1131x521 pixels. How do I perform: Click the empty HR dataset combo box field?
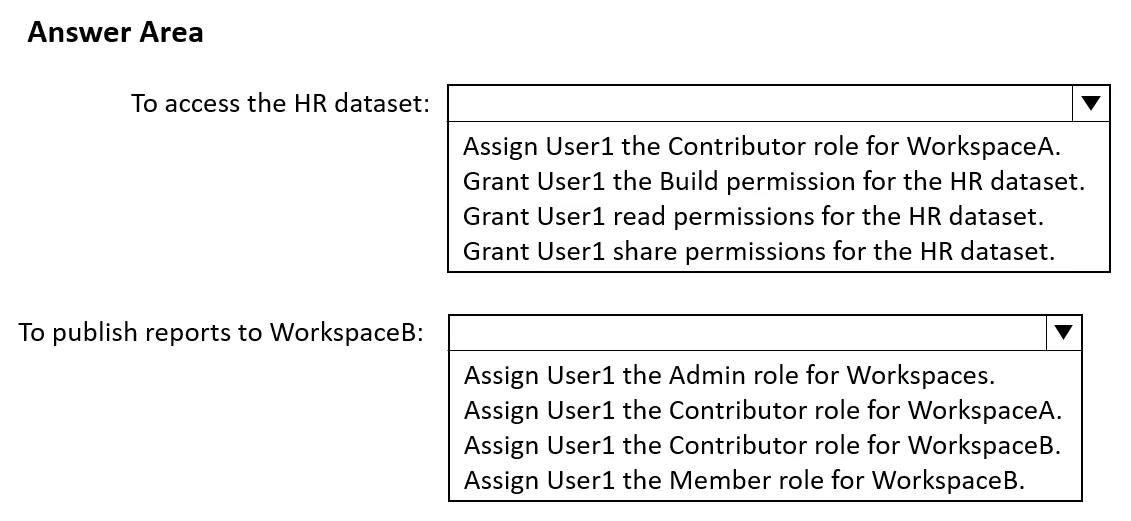click(760, 103)
